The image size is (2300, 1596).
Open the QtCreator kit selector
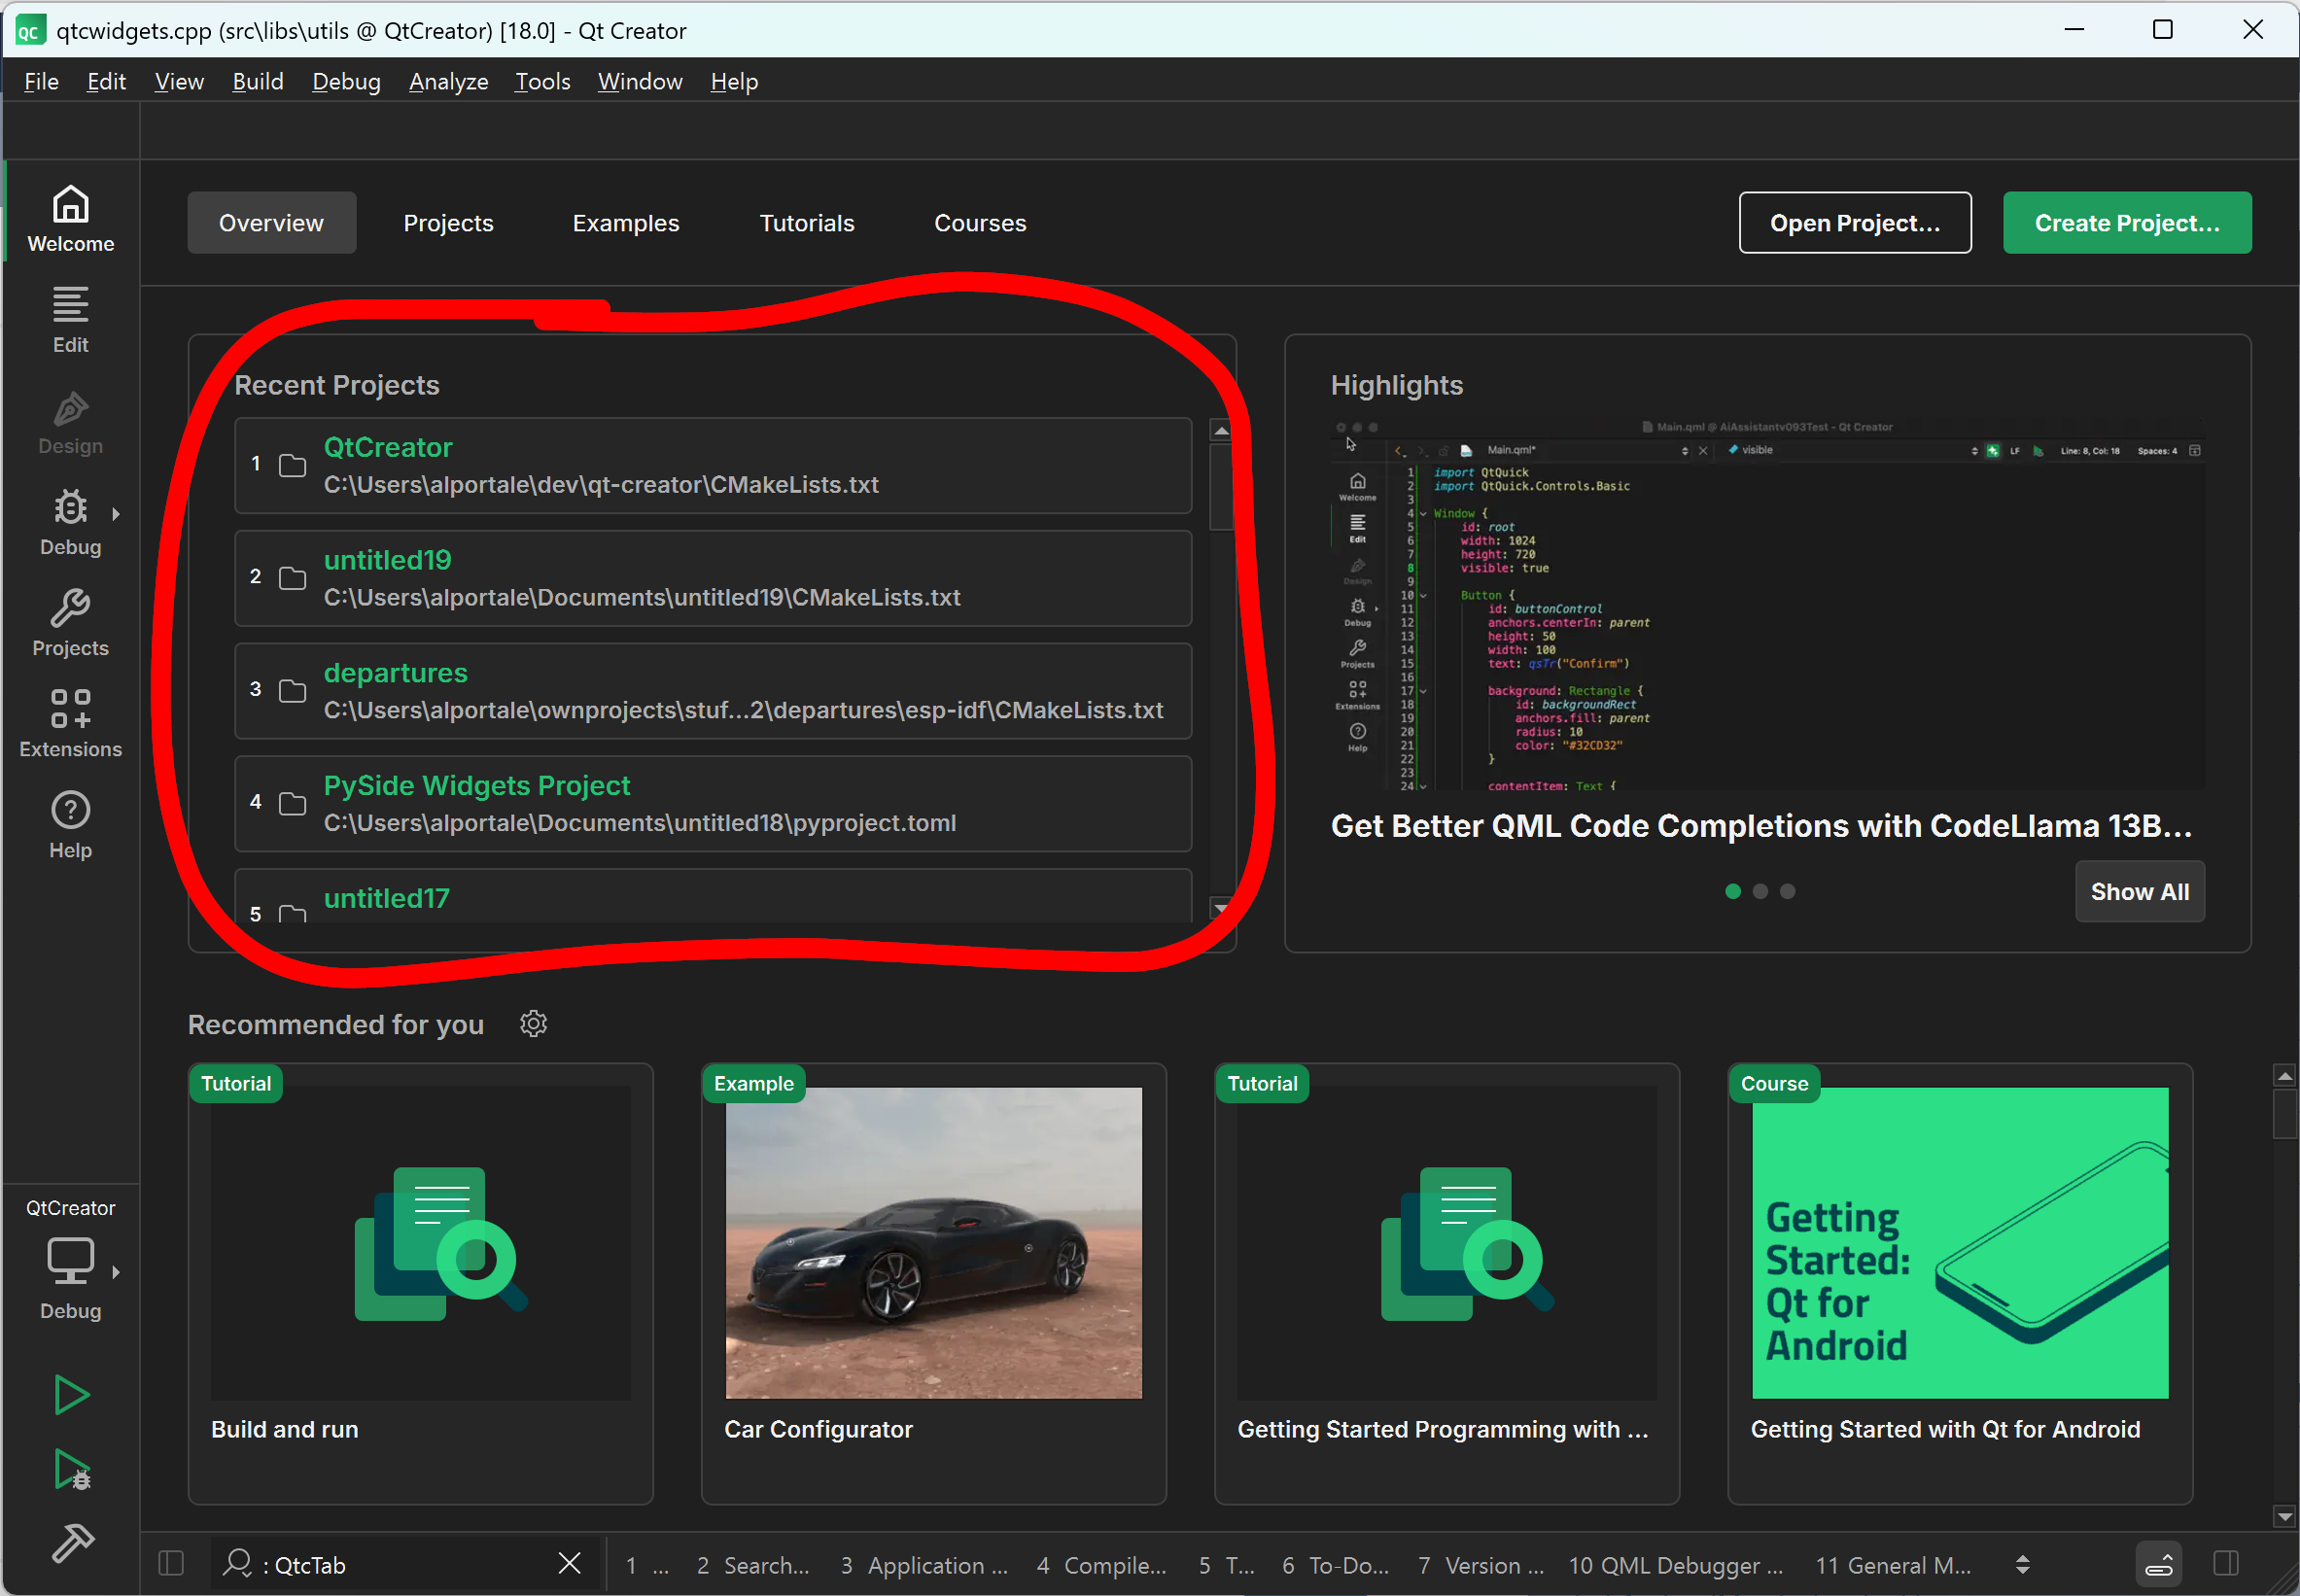tap(70, 1262)
